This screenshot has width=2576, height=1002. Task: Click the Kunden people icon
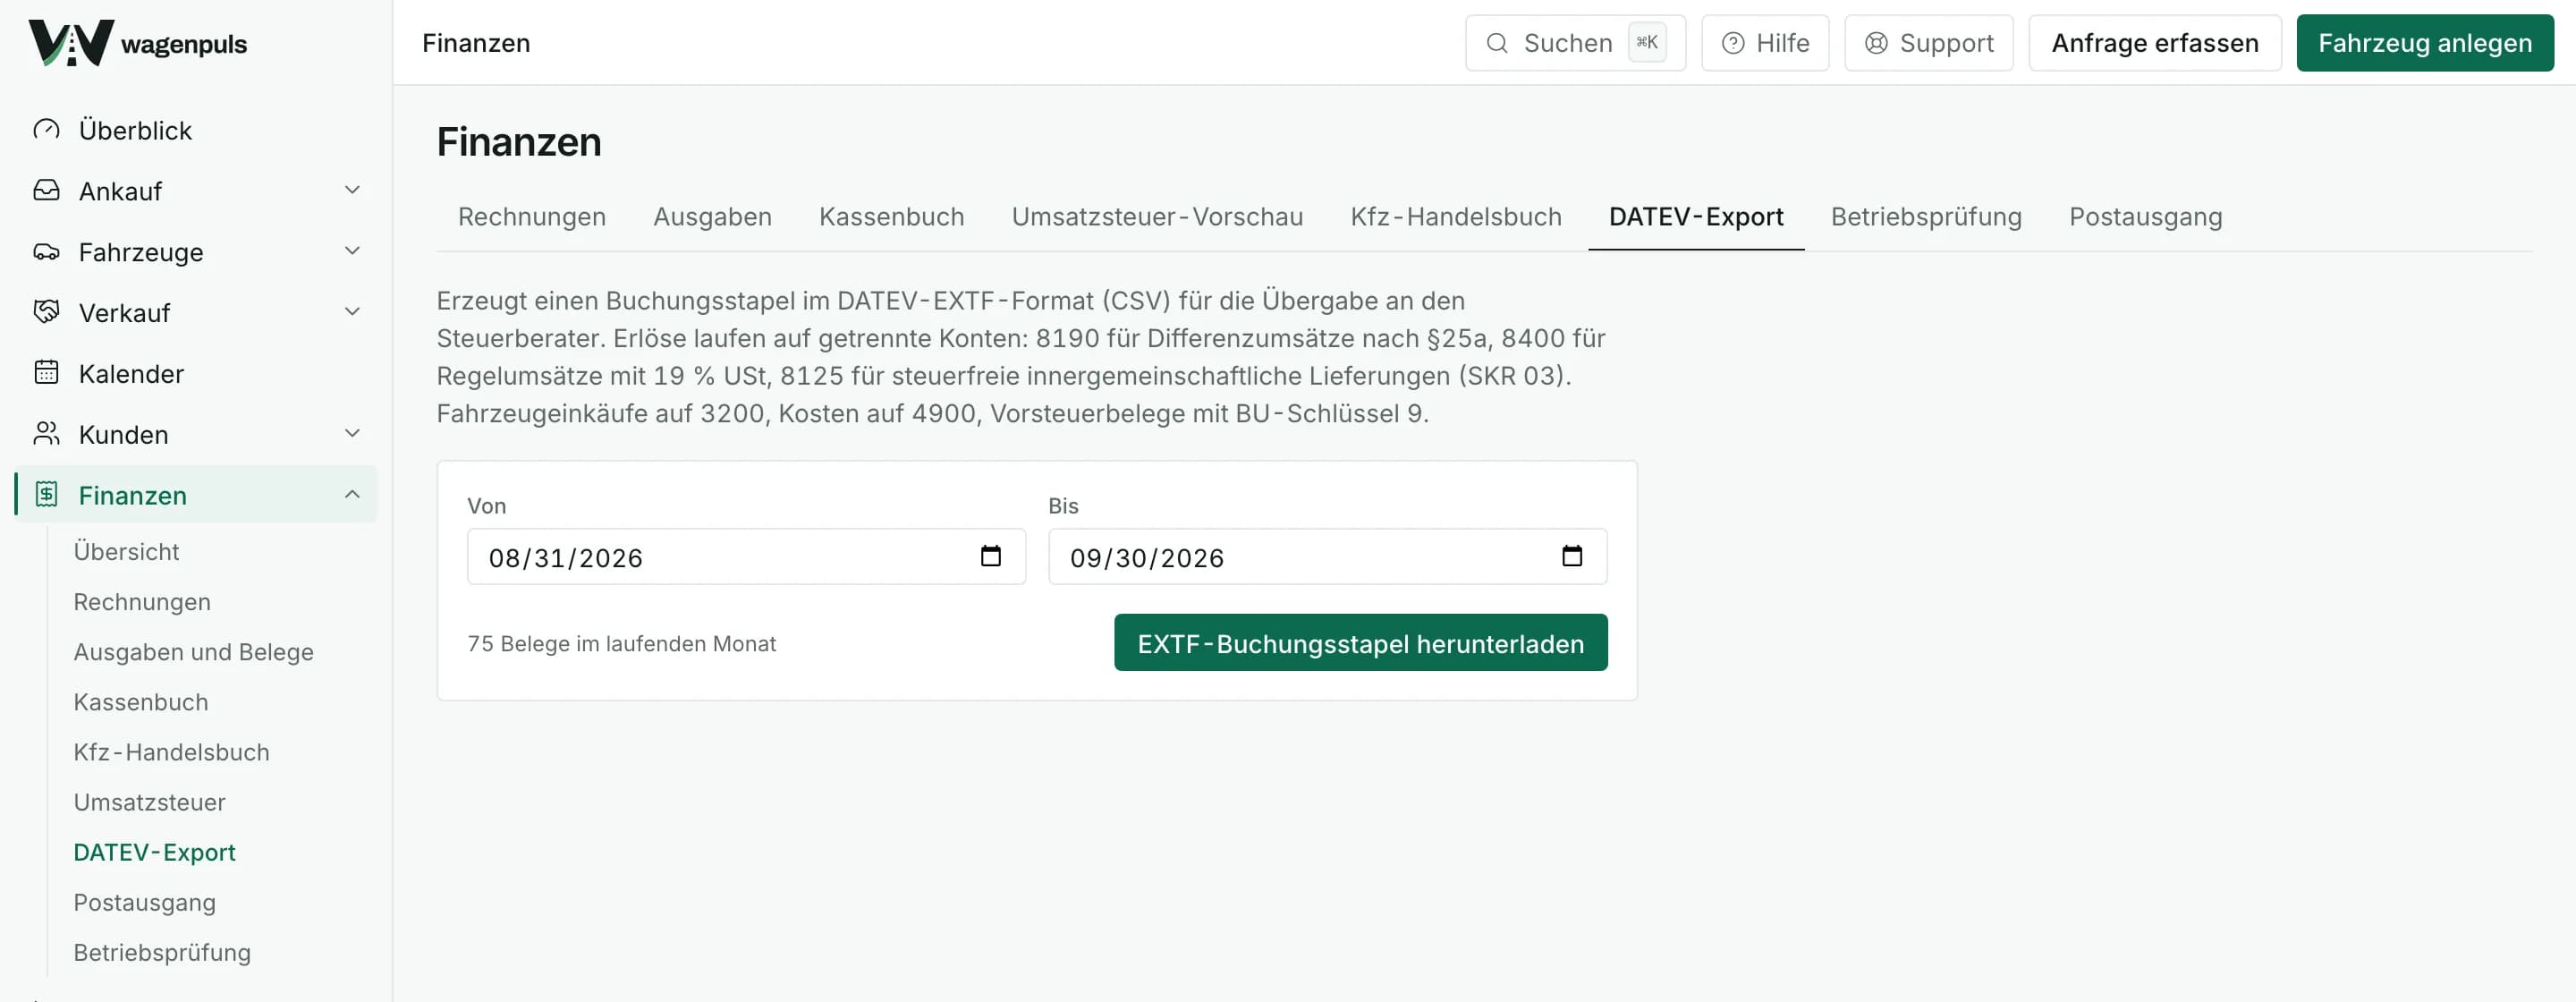[46, 434]
